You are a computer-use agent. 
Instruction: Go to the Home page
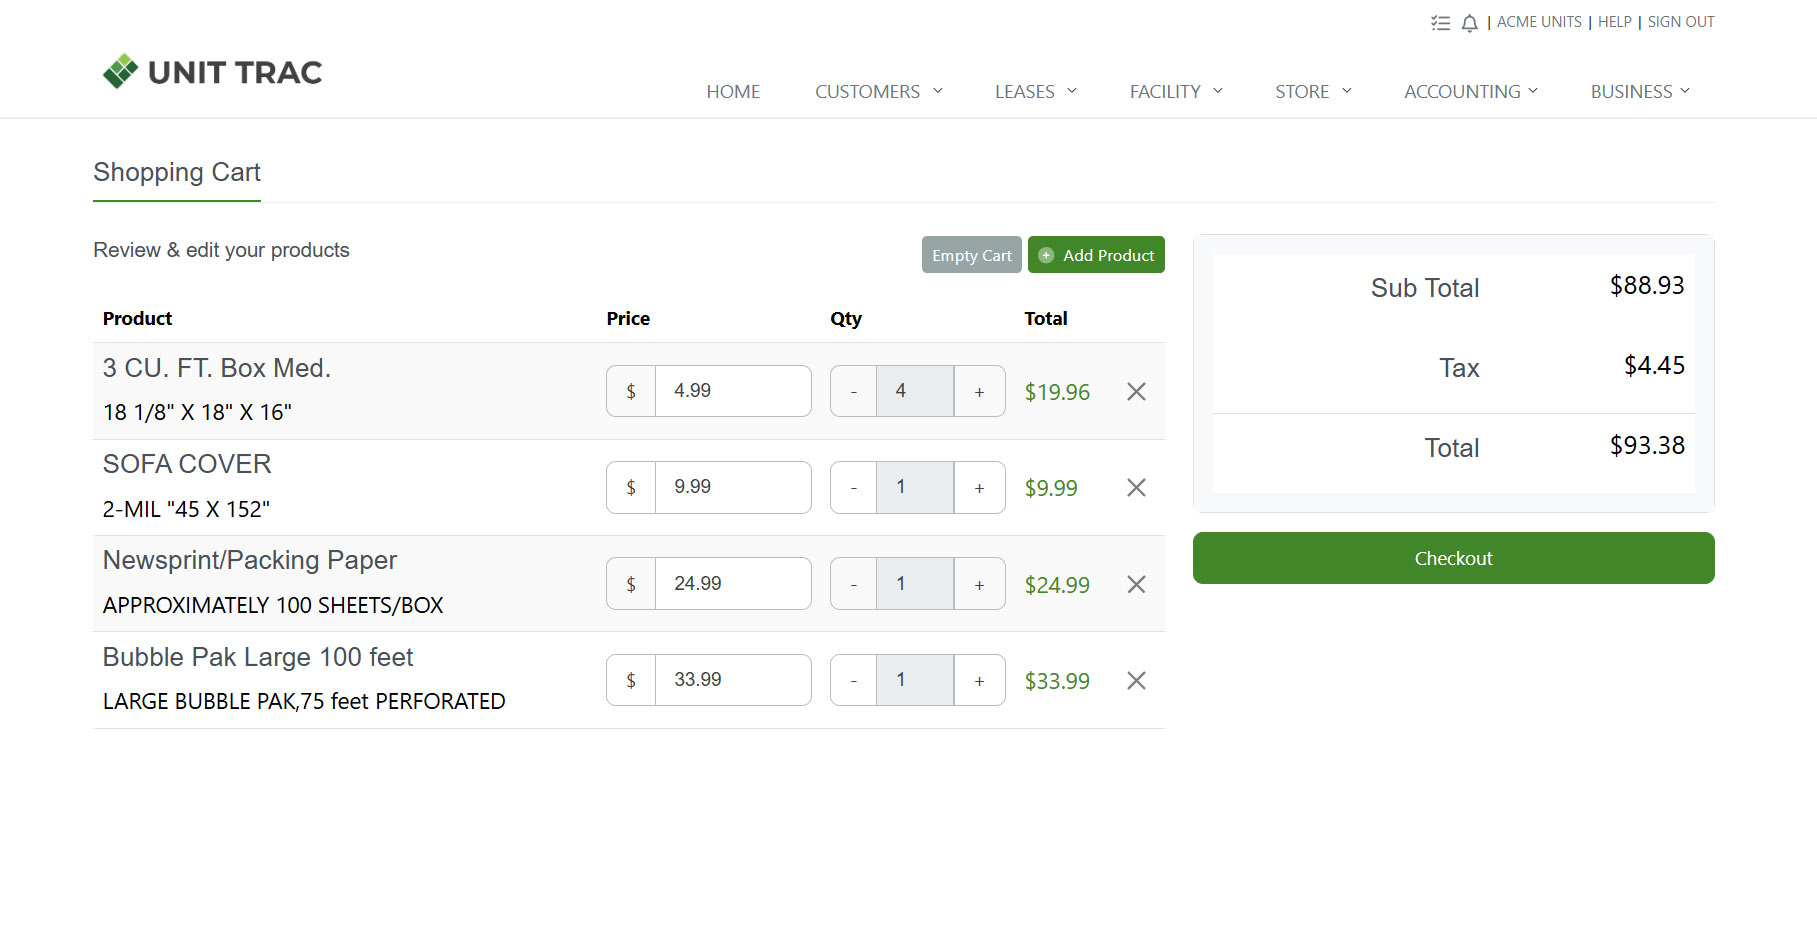tap(733, 92)
